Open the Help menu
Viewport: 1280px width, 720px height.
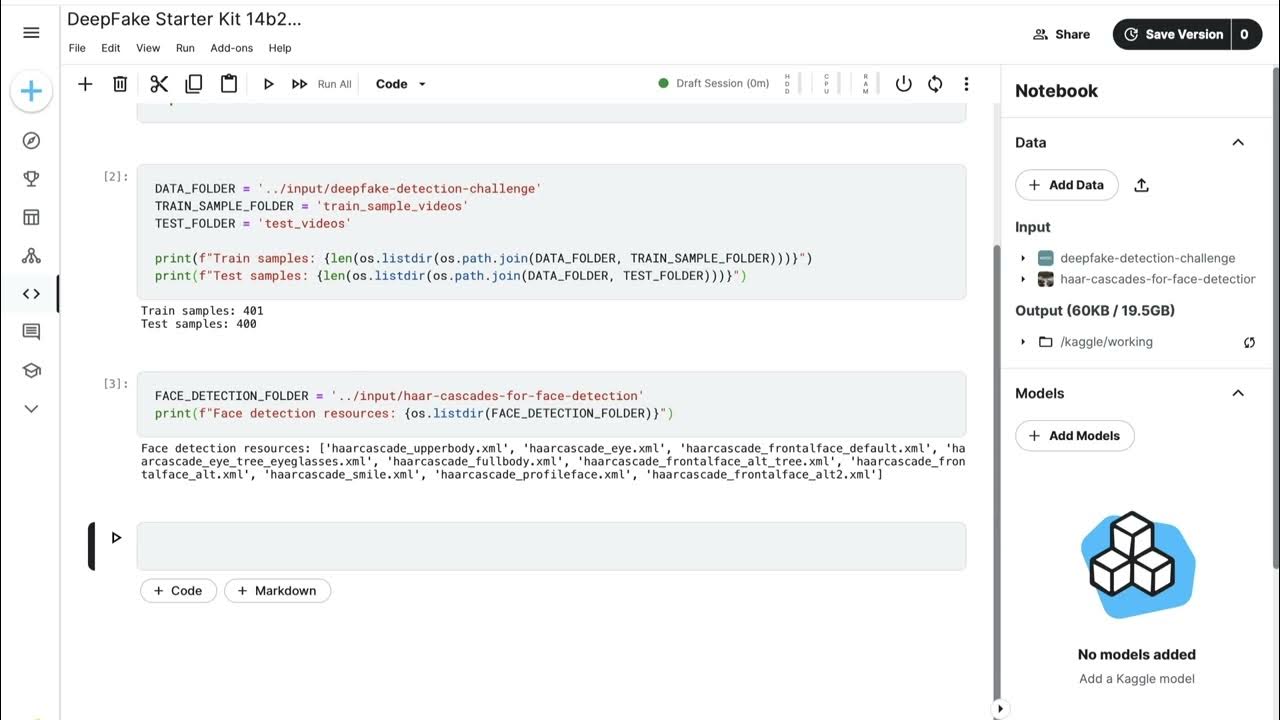(x=280, y=48)
